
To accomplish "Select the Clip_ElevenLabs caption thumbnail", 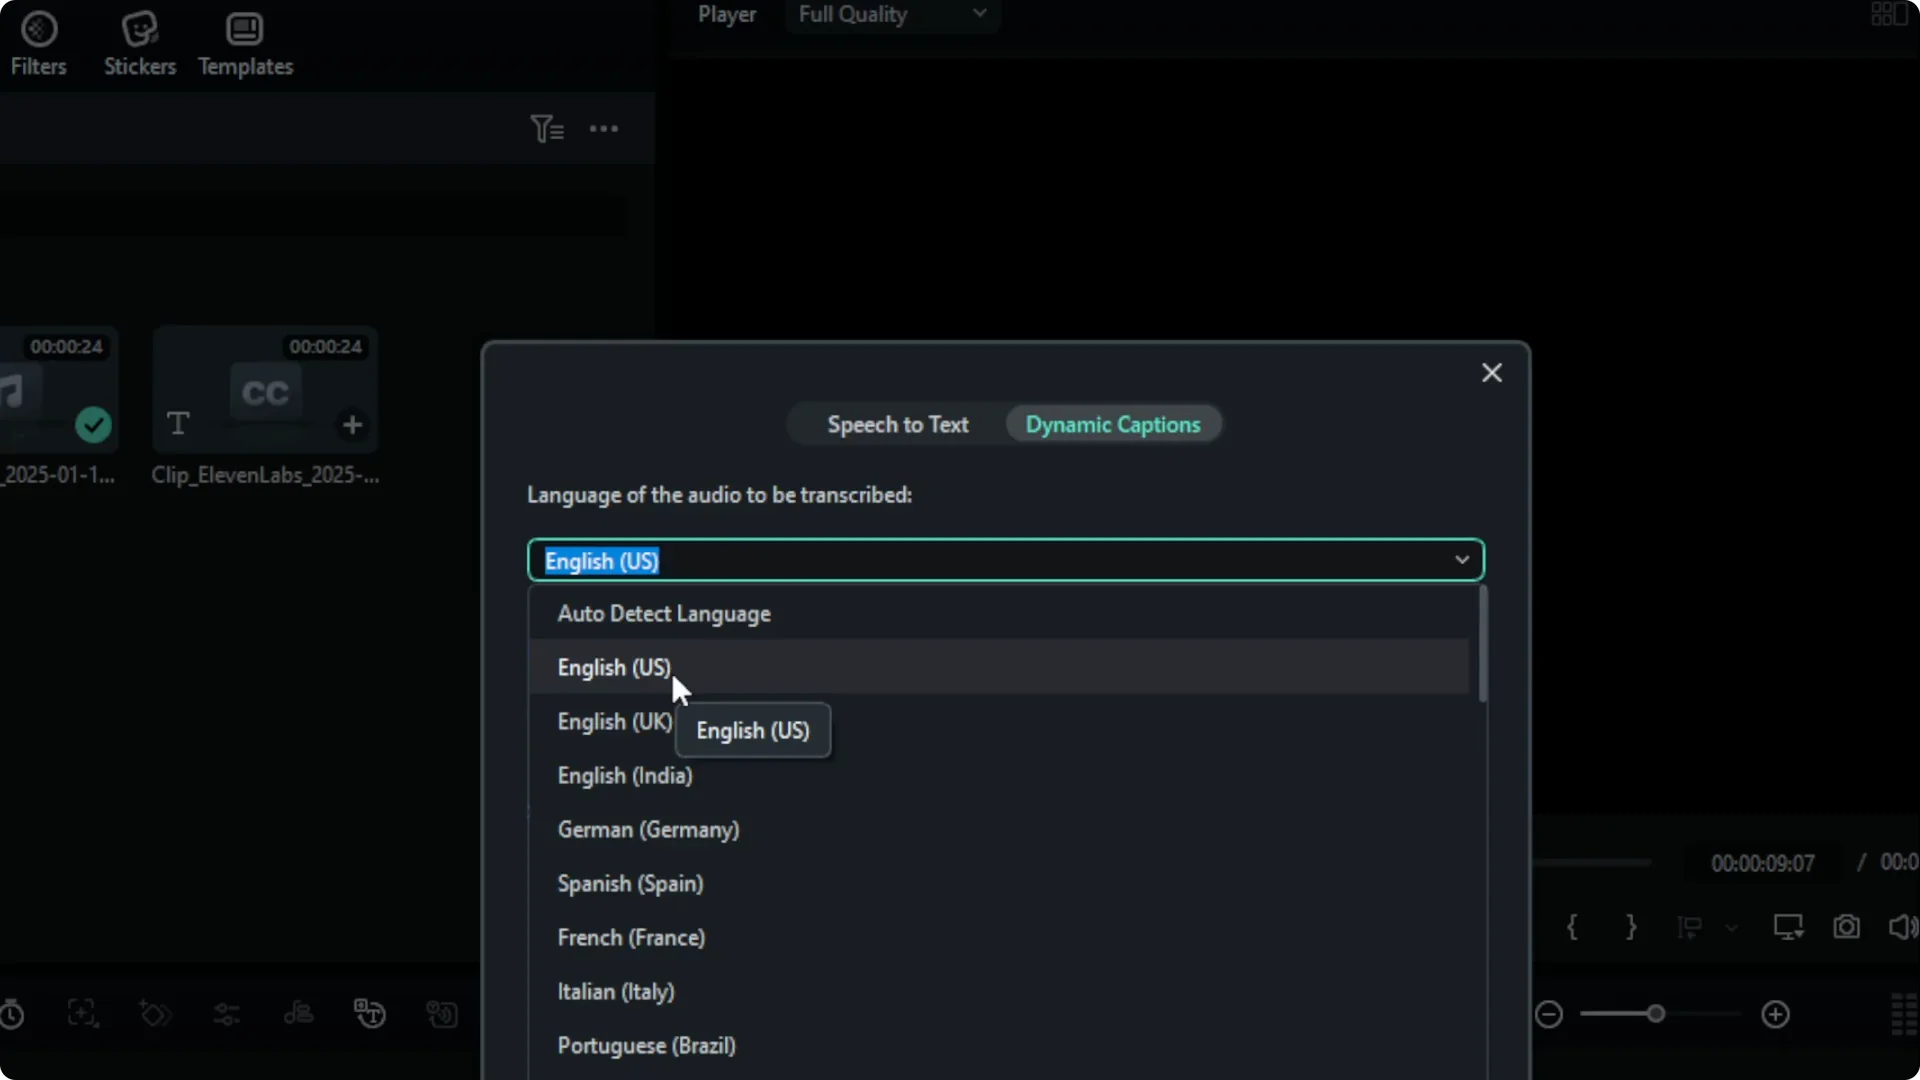I will tap(265, 390).
